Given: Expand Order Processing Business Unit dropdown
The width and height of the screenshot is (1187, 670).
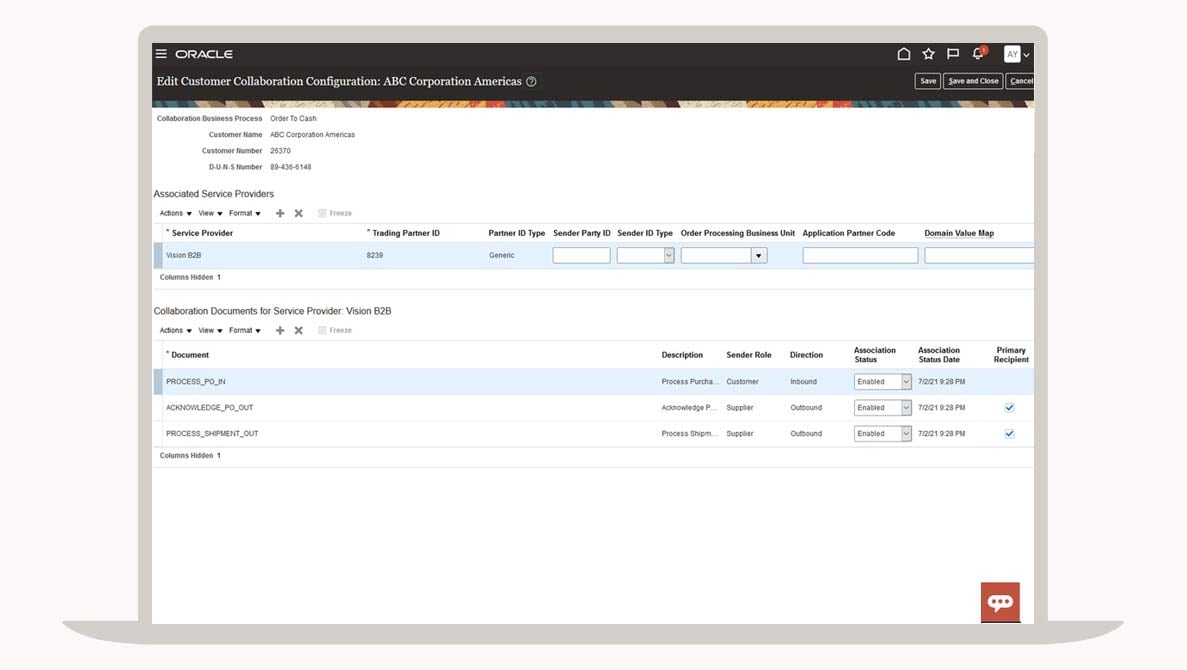Looking at the screenshot, I should [759, 256].
